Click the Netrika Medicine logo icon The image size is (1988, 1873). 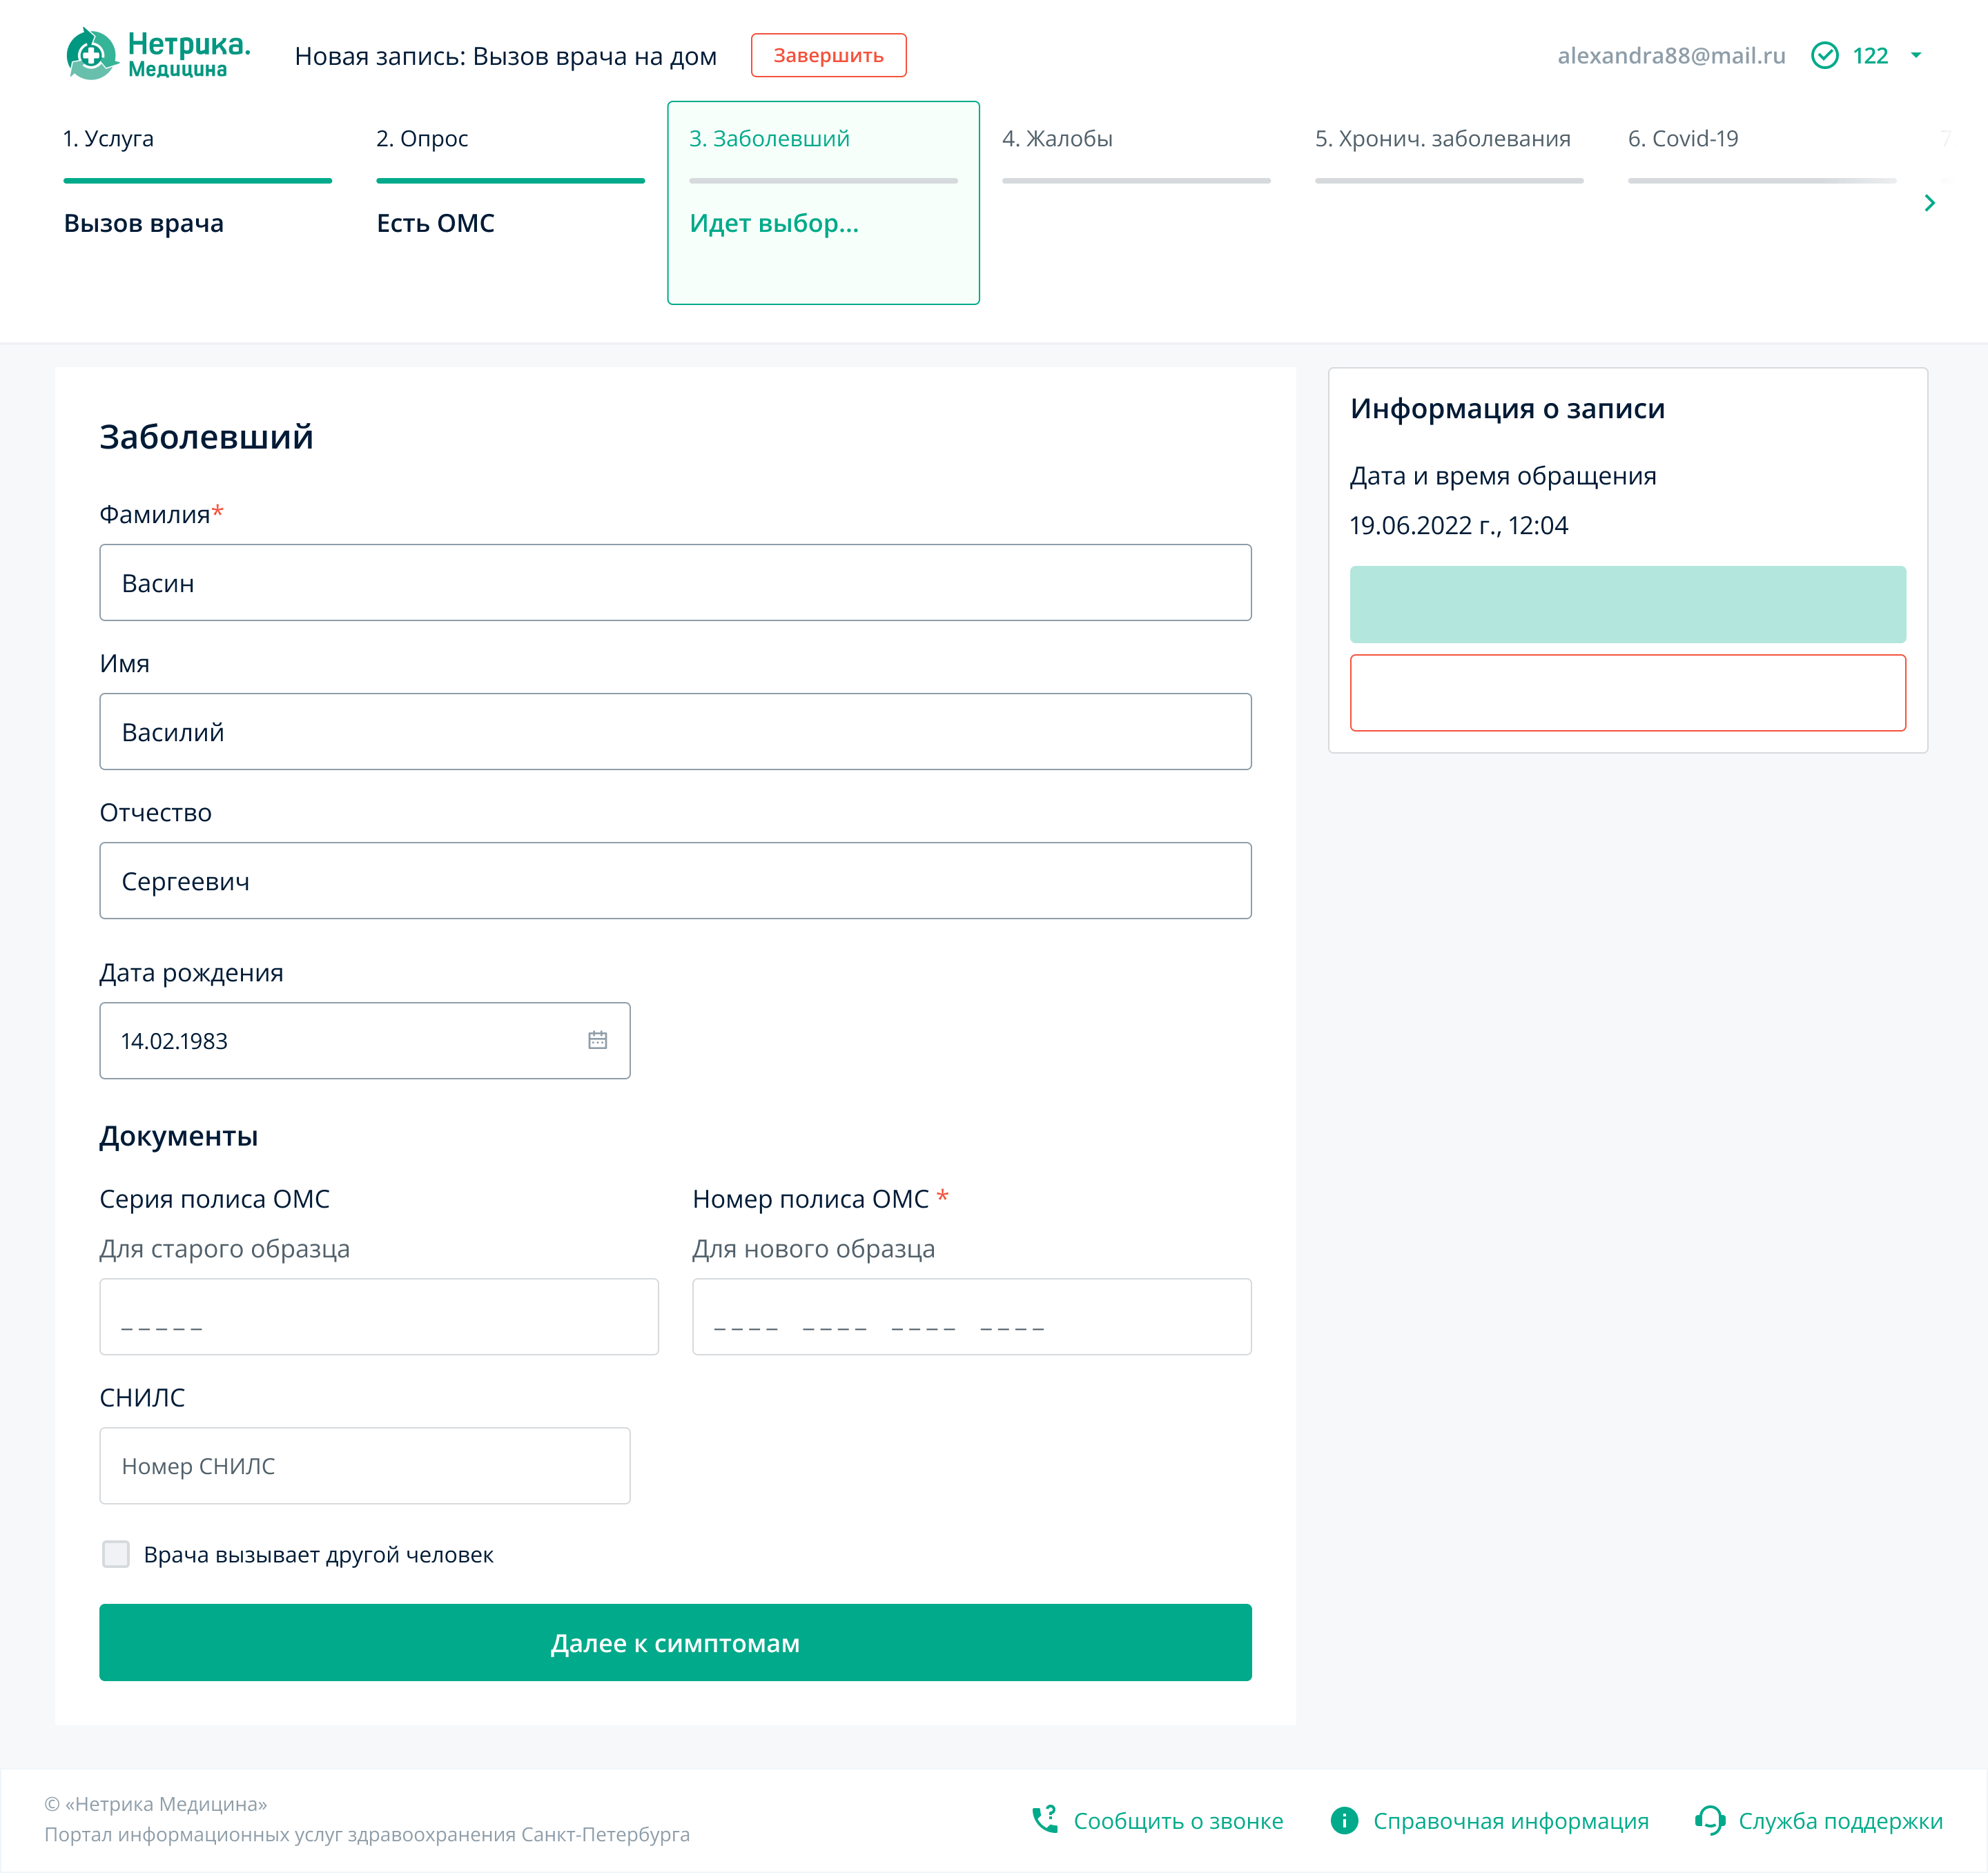[x=92, y=55]
